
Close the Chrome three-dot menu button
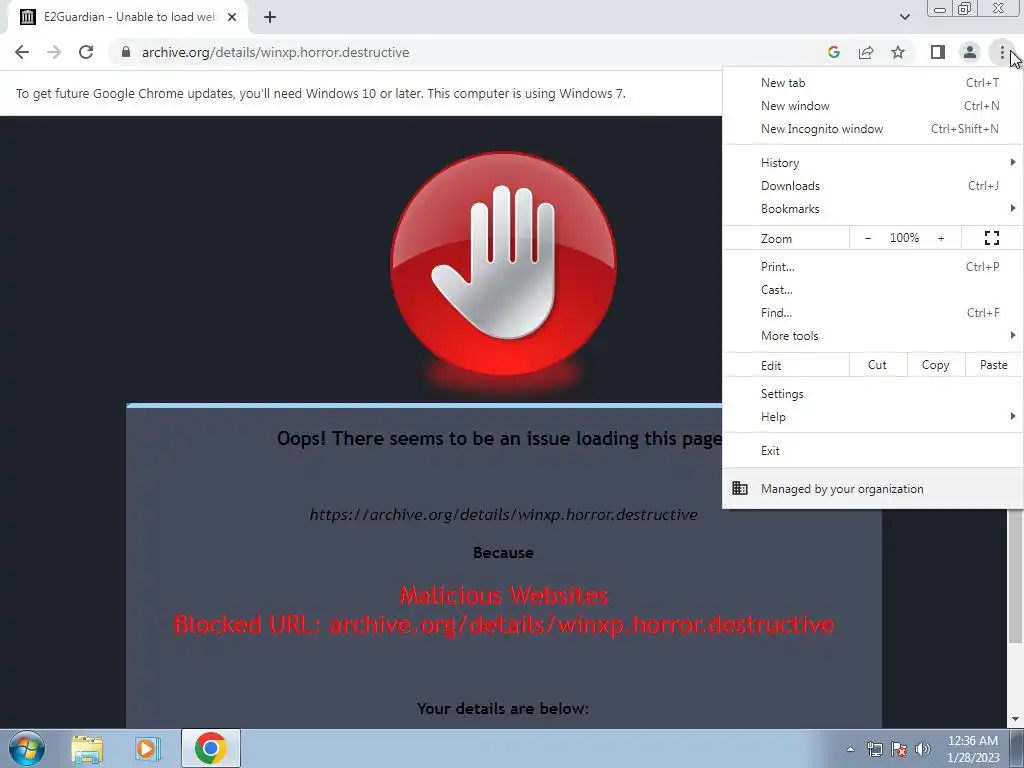coord(1002,52)
